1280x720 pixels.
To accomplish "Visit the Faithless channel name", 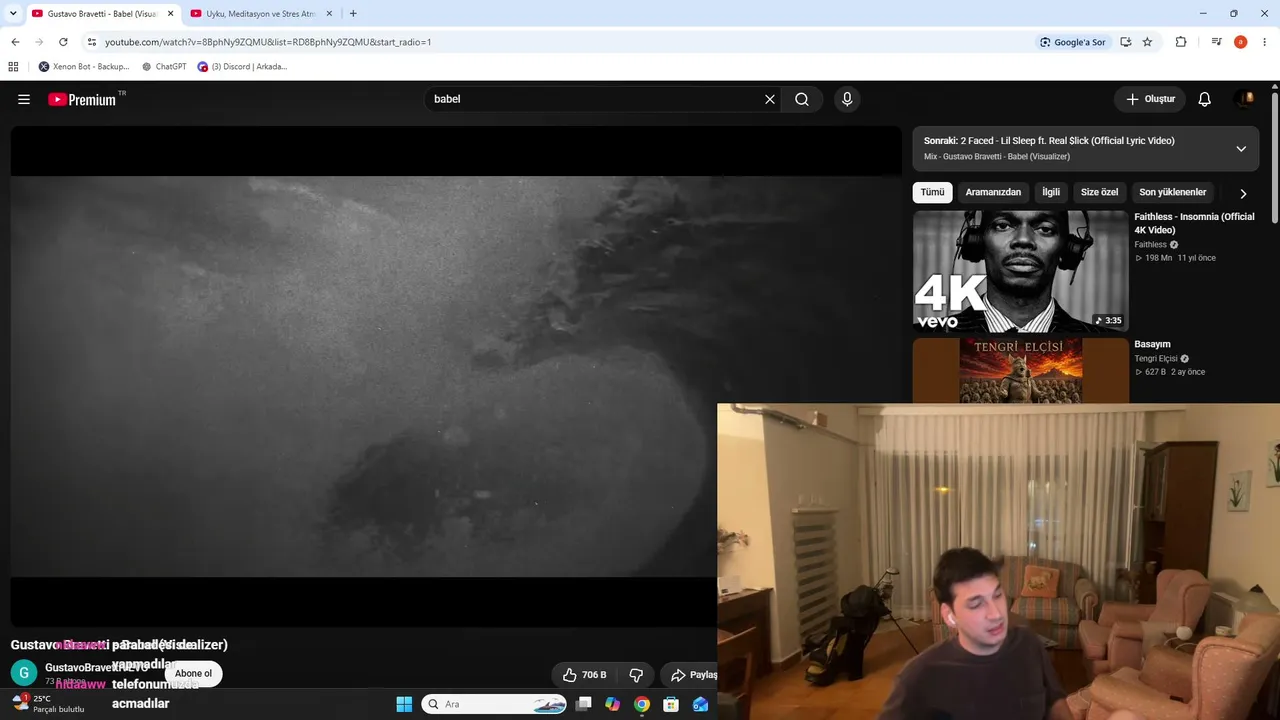I will [x=1150, y=244].
